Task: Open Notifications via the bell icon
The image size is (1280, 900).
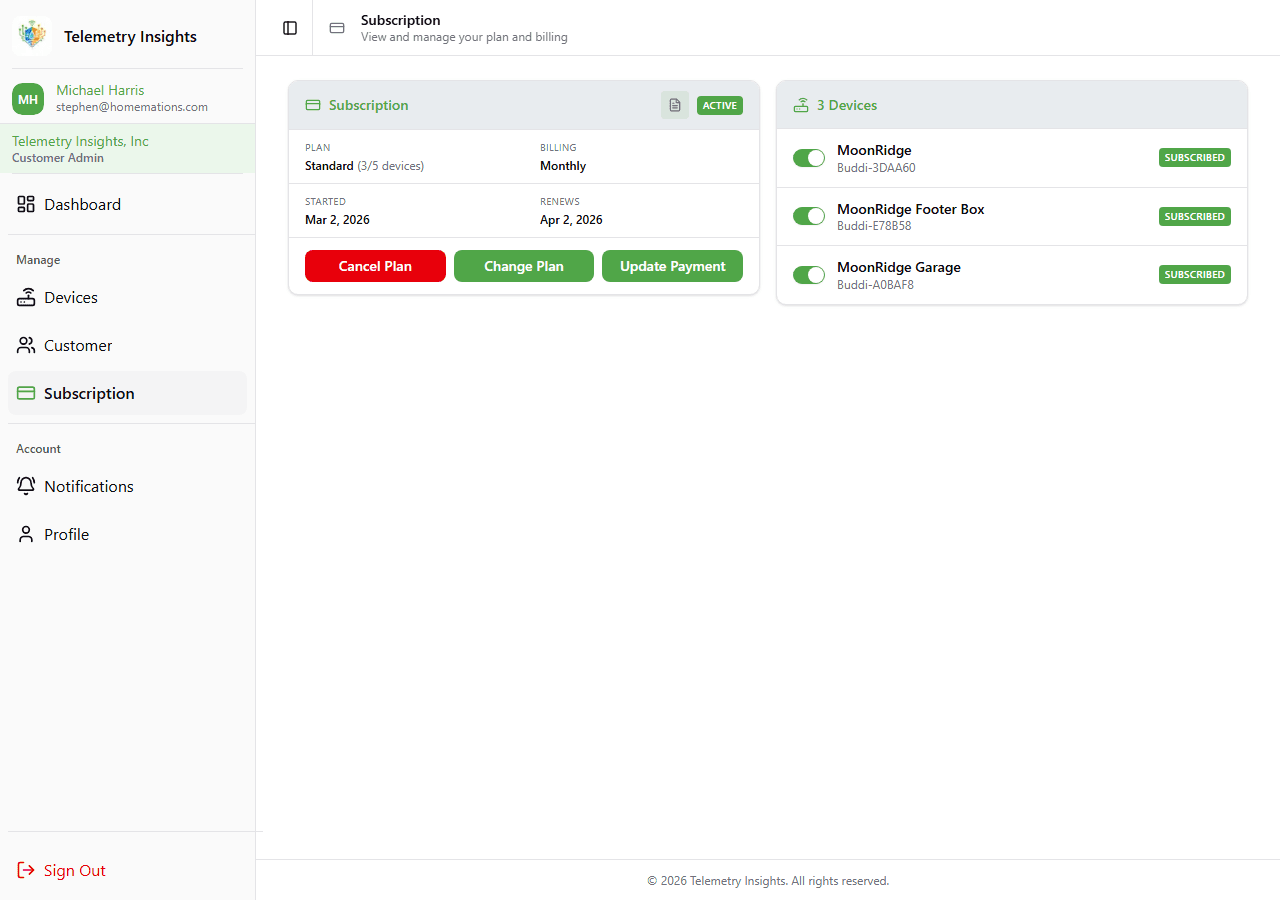Action: click(x=25, y=486)
